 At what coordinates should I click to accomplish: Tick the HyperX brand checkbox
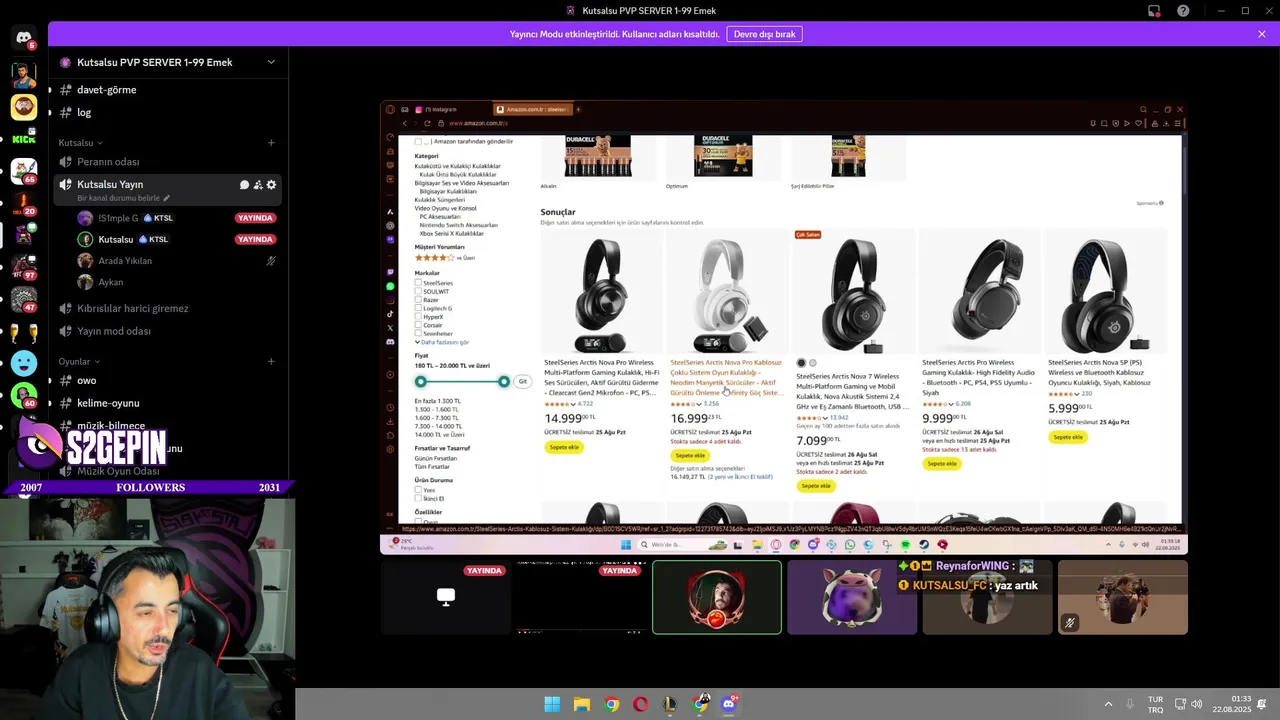[x=418, y=317]
